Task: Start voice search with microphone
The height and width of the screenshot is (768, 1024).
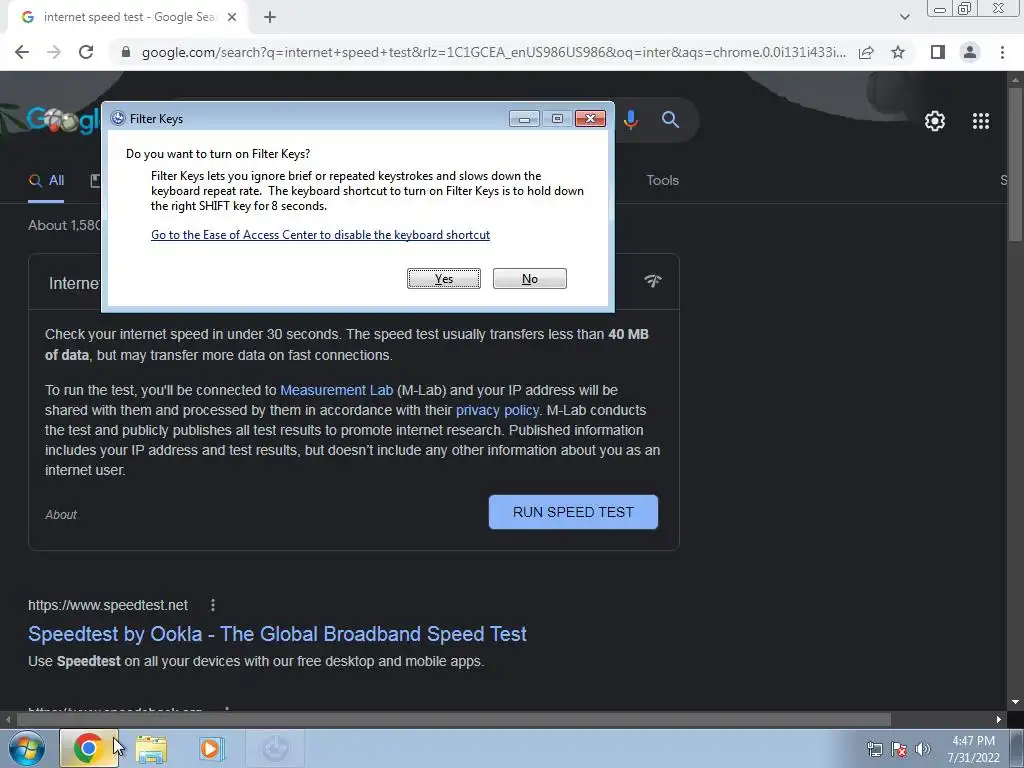Action: (x=630, y=120)
